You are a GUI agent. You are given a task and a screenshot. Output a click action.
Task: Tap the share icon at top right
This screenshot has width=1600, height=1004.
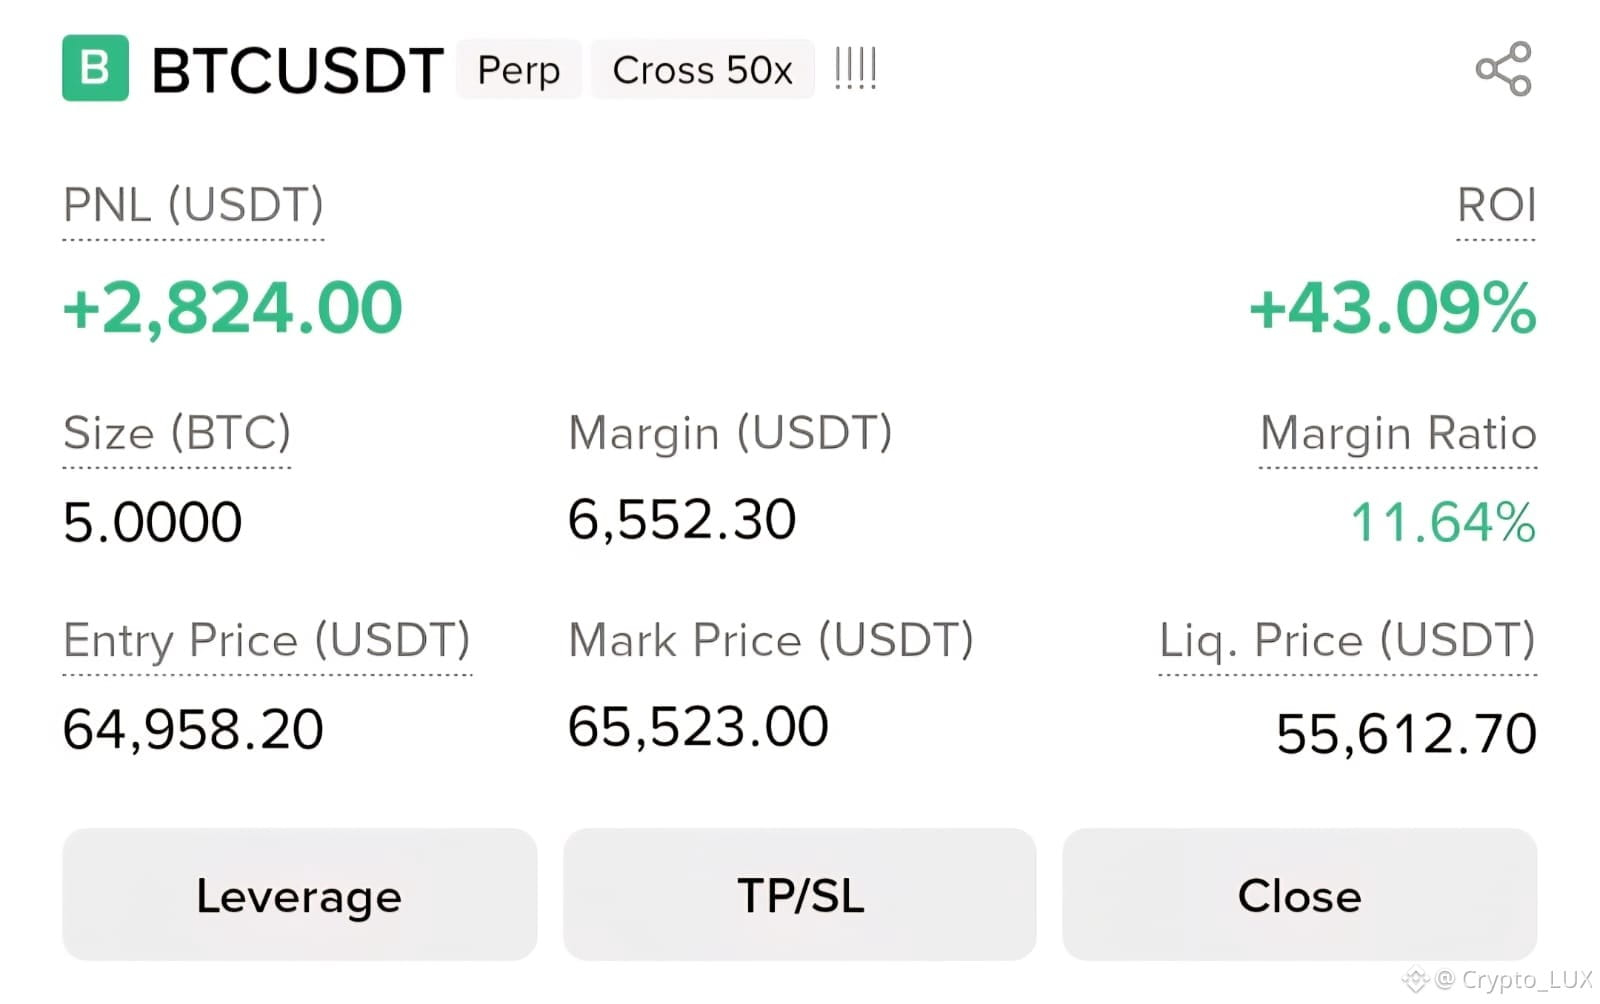pos(1503,69)
